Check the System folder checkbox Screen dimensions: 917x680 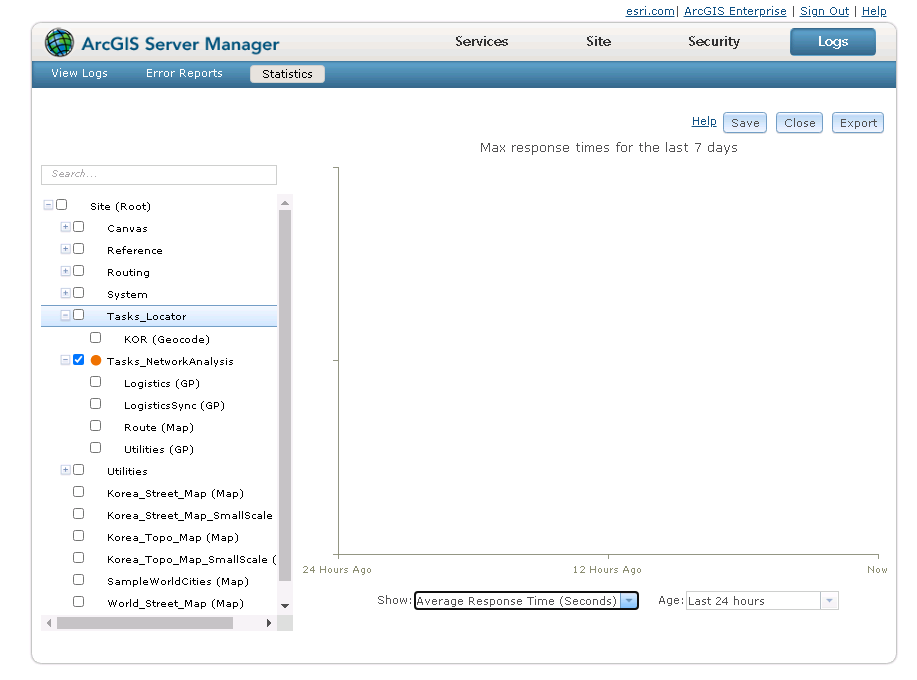point(78,293)
